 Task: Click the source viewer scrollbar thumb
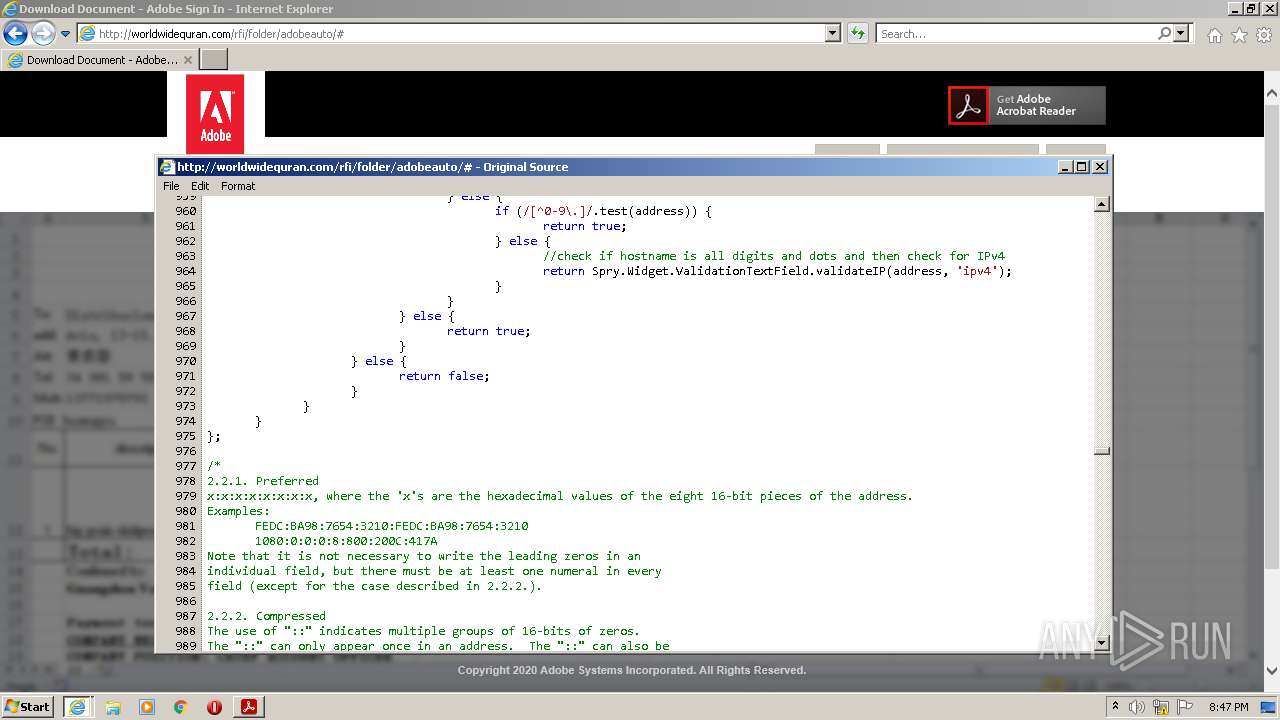pos(1102,450)
